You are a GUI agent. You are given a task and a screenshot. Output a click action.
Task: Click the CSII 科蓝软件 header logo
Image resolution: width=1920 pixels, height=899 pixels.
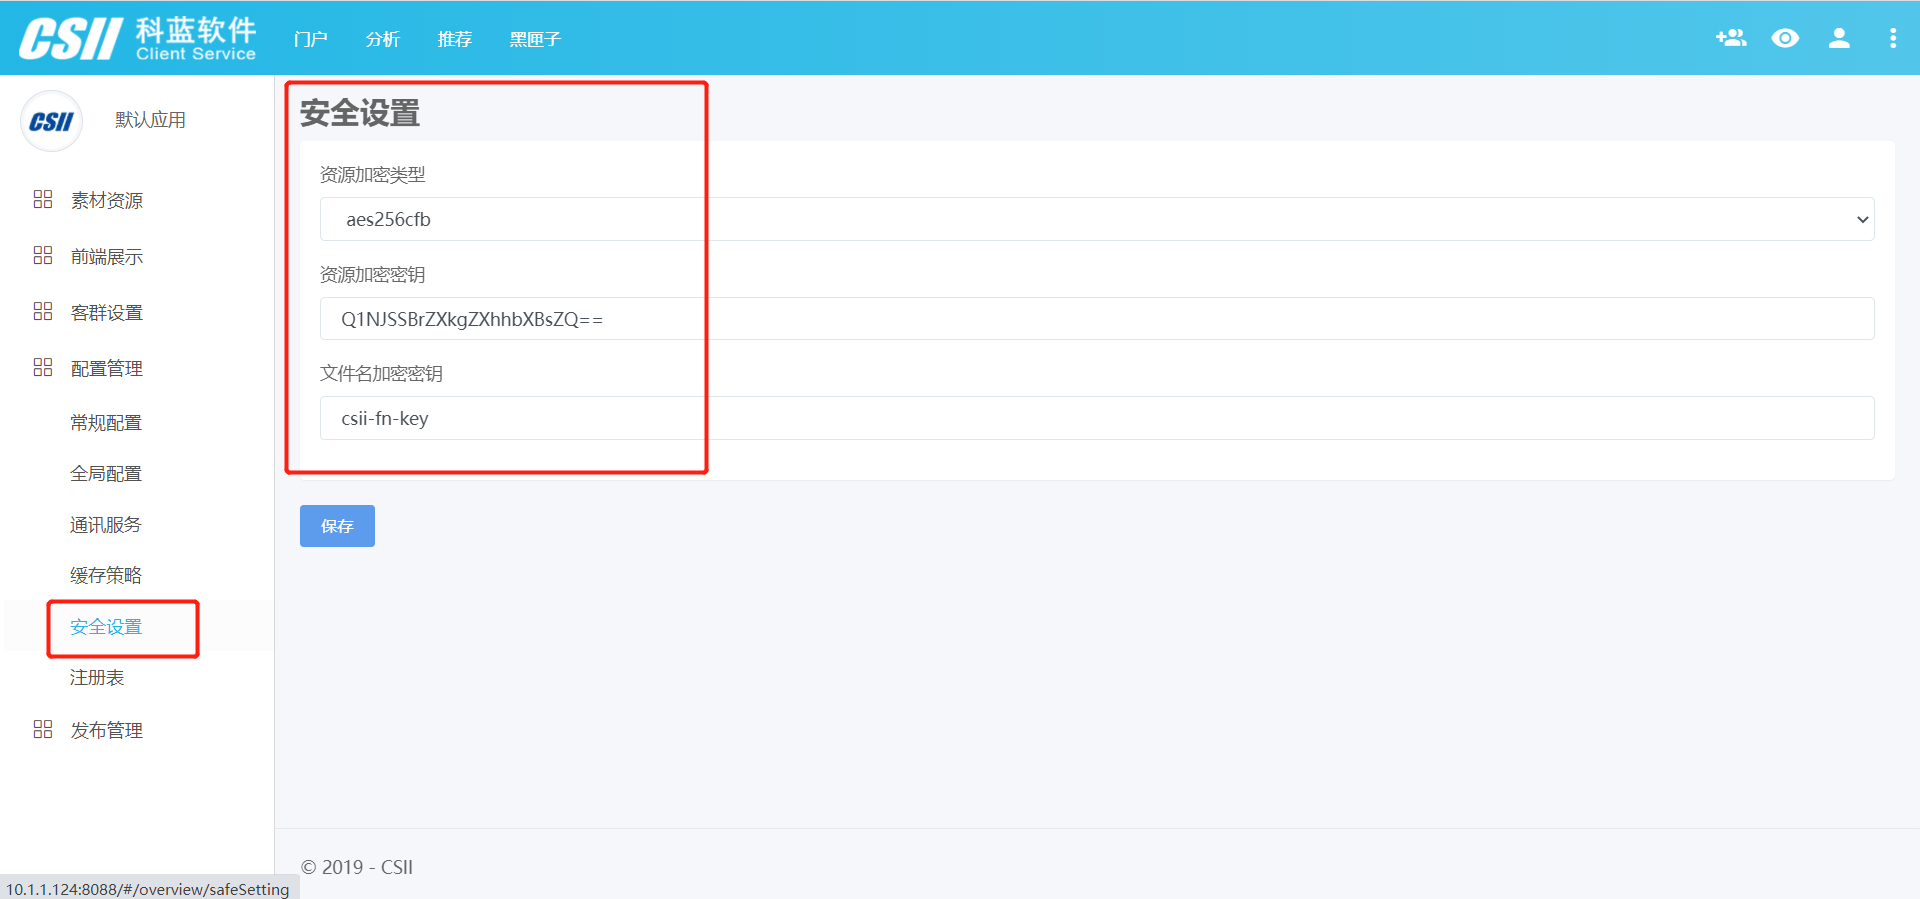tap(138, 39)
